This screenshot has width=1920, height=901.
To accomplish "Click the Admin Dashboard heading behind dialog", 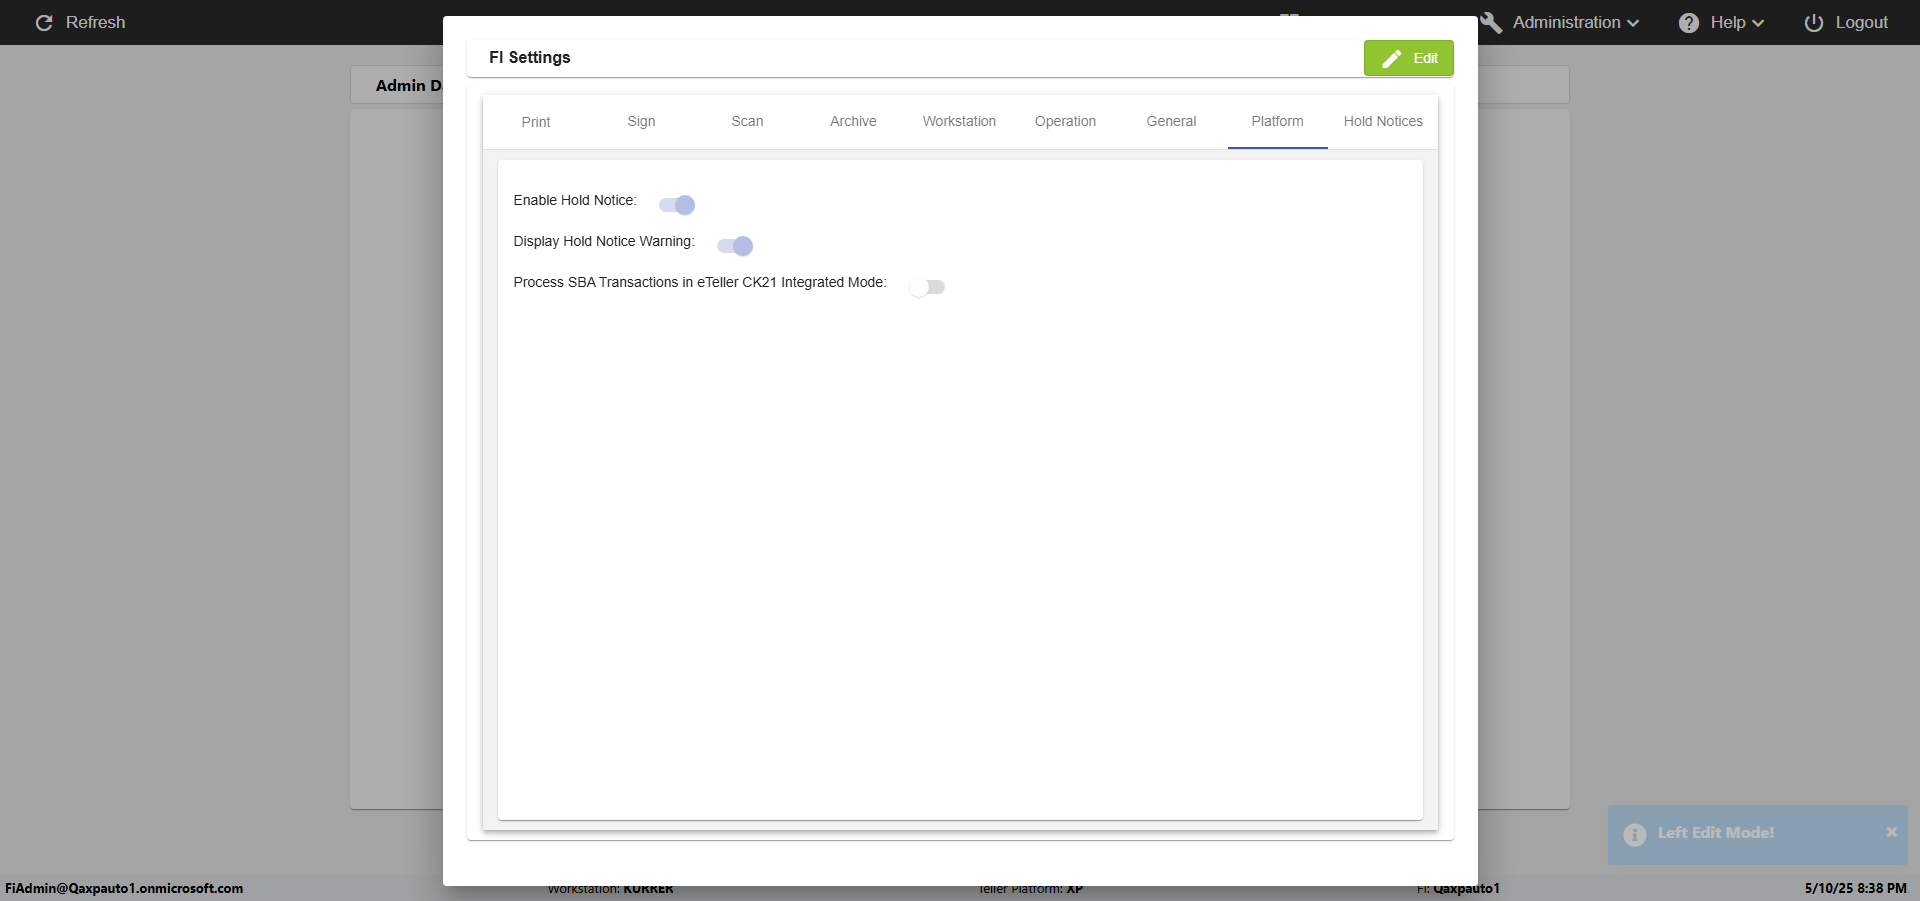I will click(x=409, y=85).
